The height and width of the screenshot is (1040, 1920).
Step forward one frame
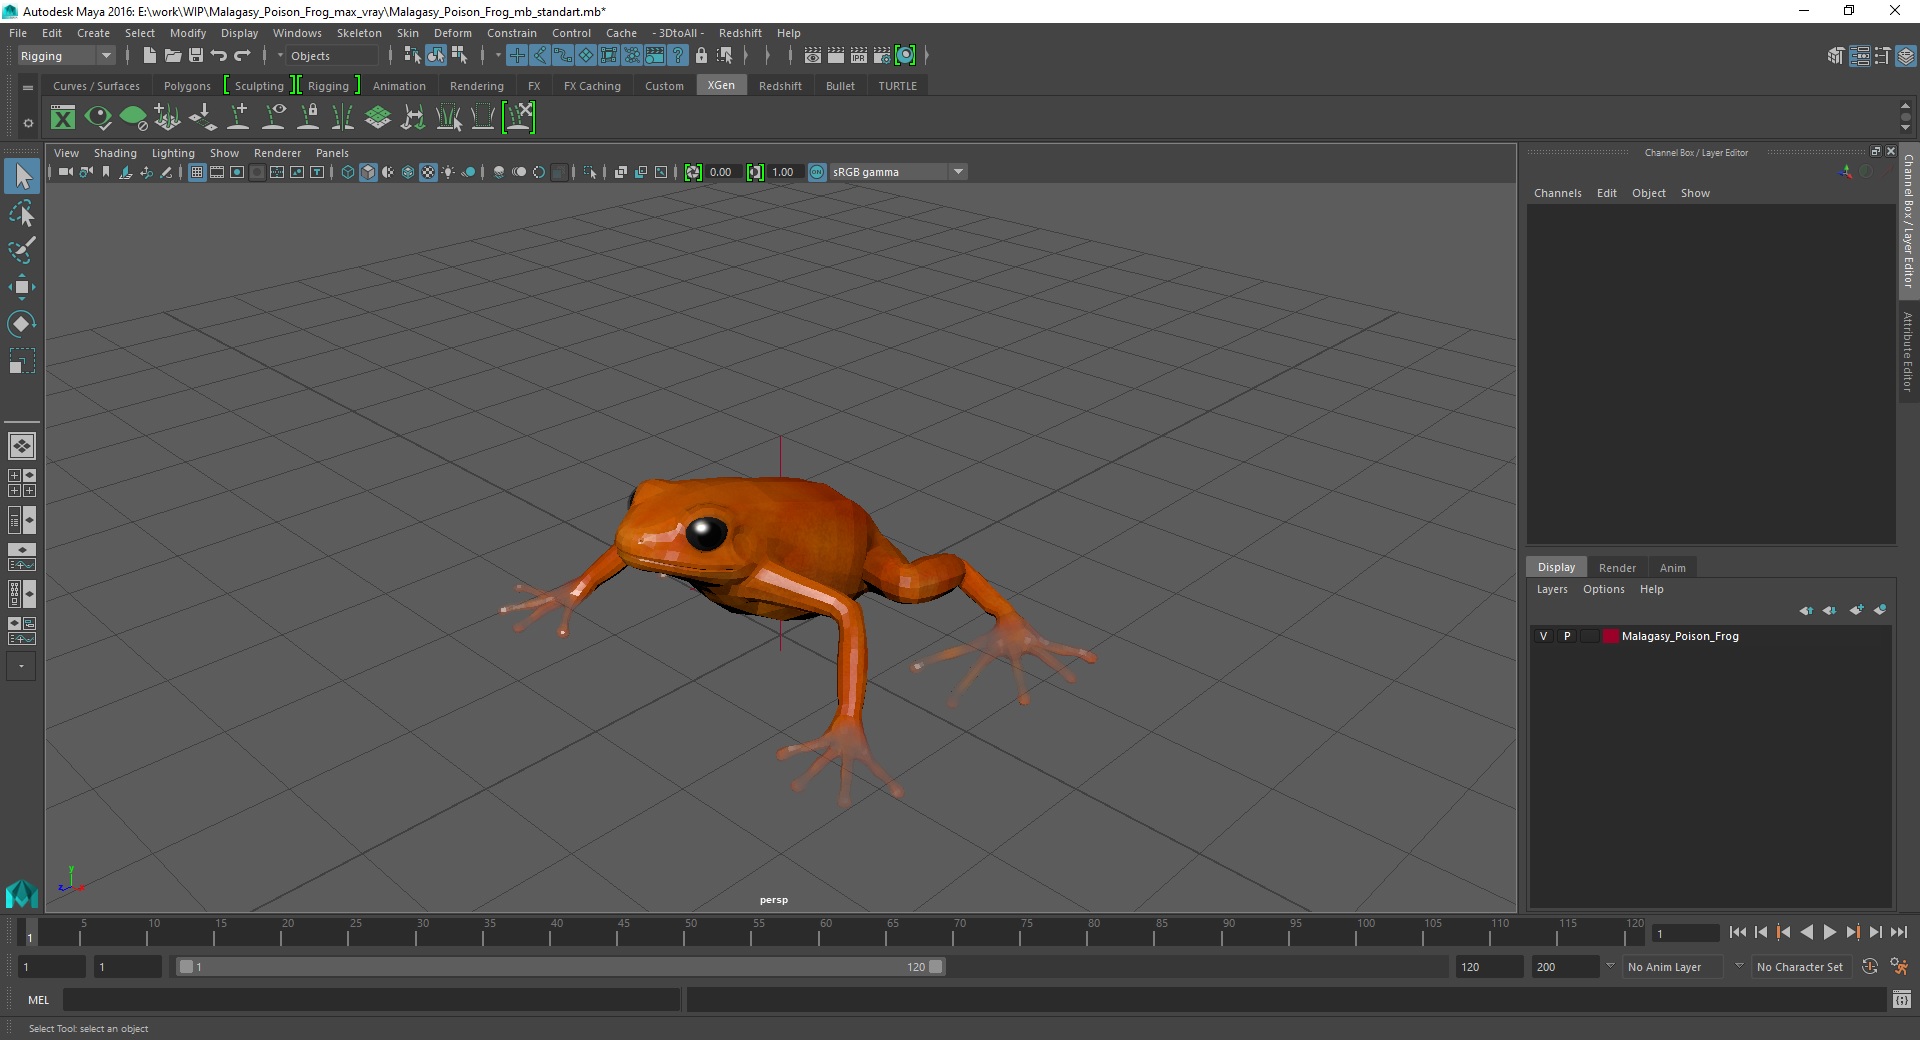pos(1875,932)
